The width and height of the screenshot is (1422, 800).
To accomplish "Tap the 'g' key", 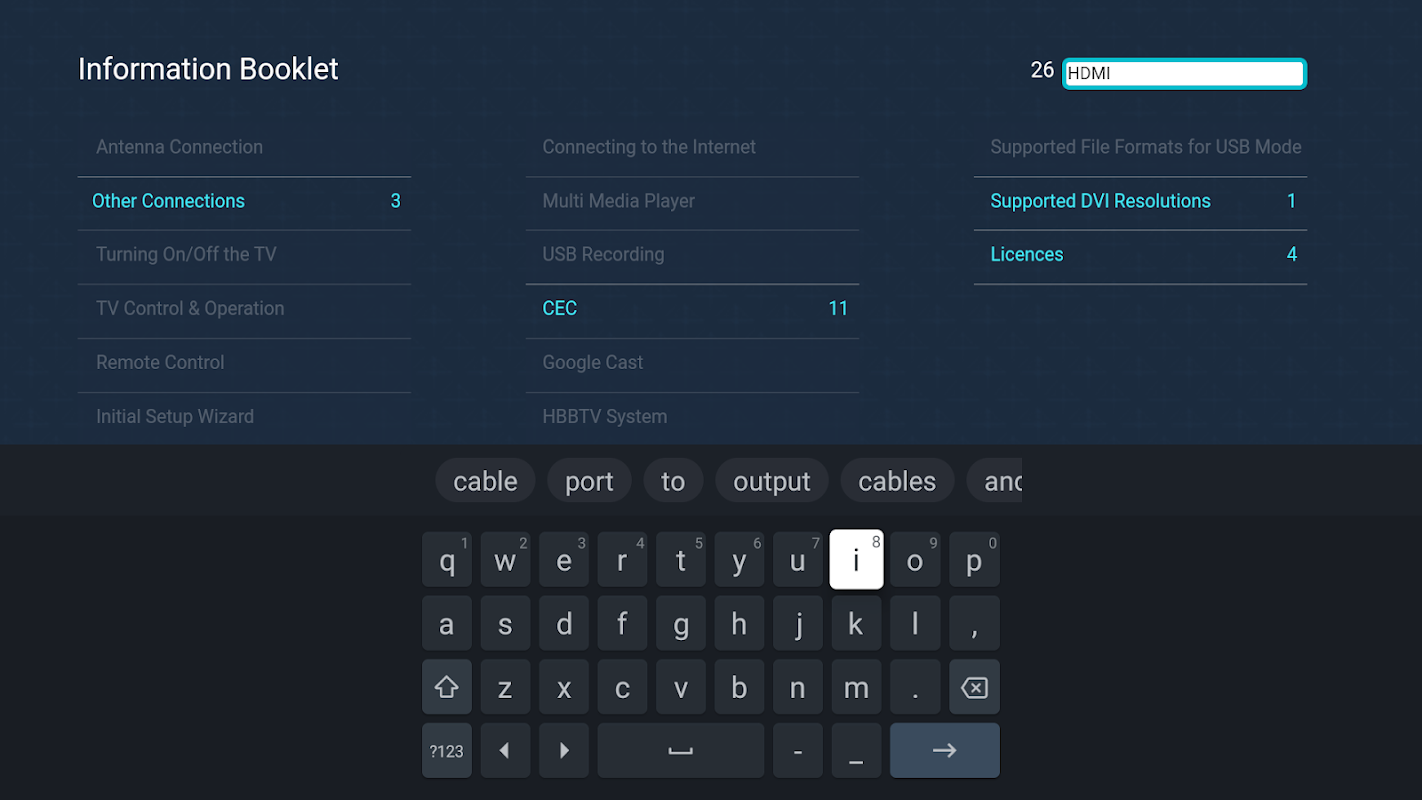I will pos(681,623).
